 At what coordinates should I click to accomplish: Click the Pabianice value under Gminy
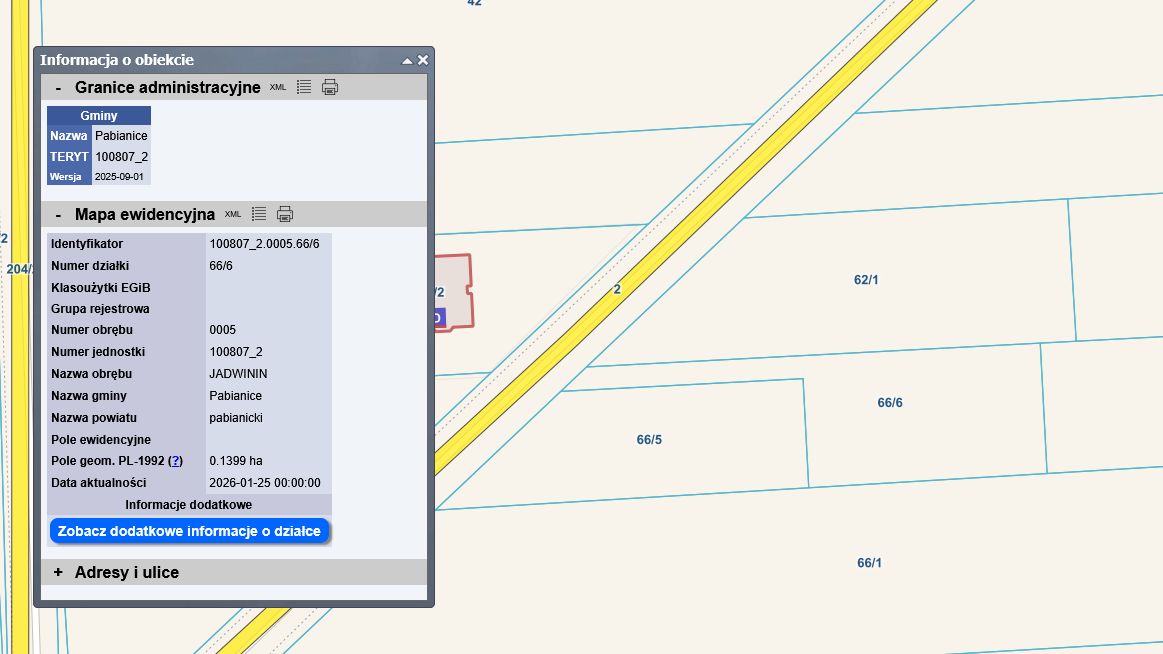(121, 136)
